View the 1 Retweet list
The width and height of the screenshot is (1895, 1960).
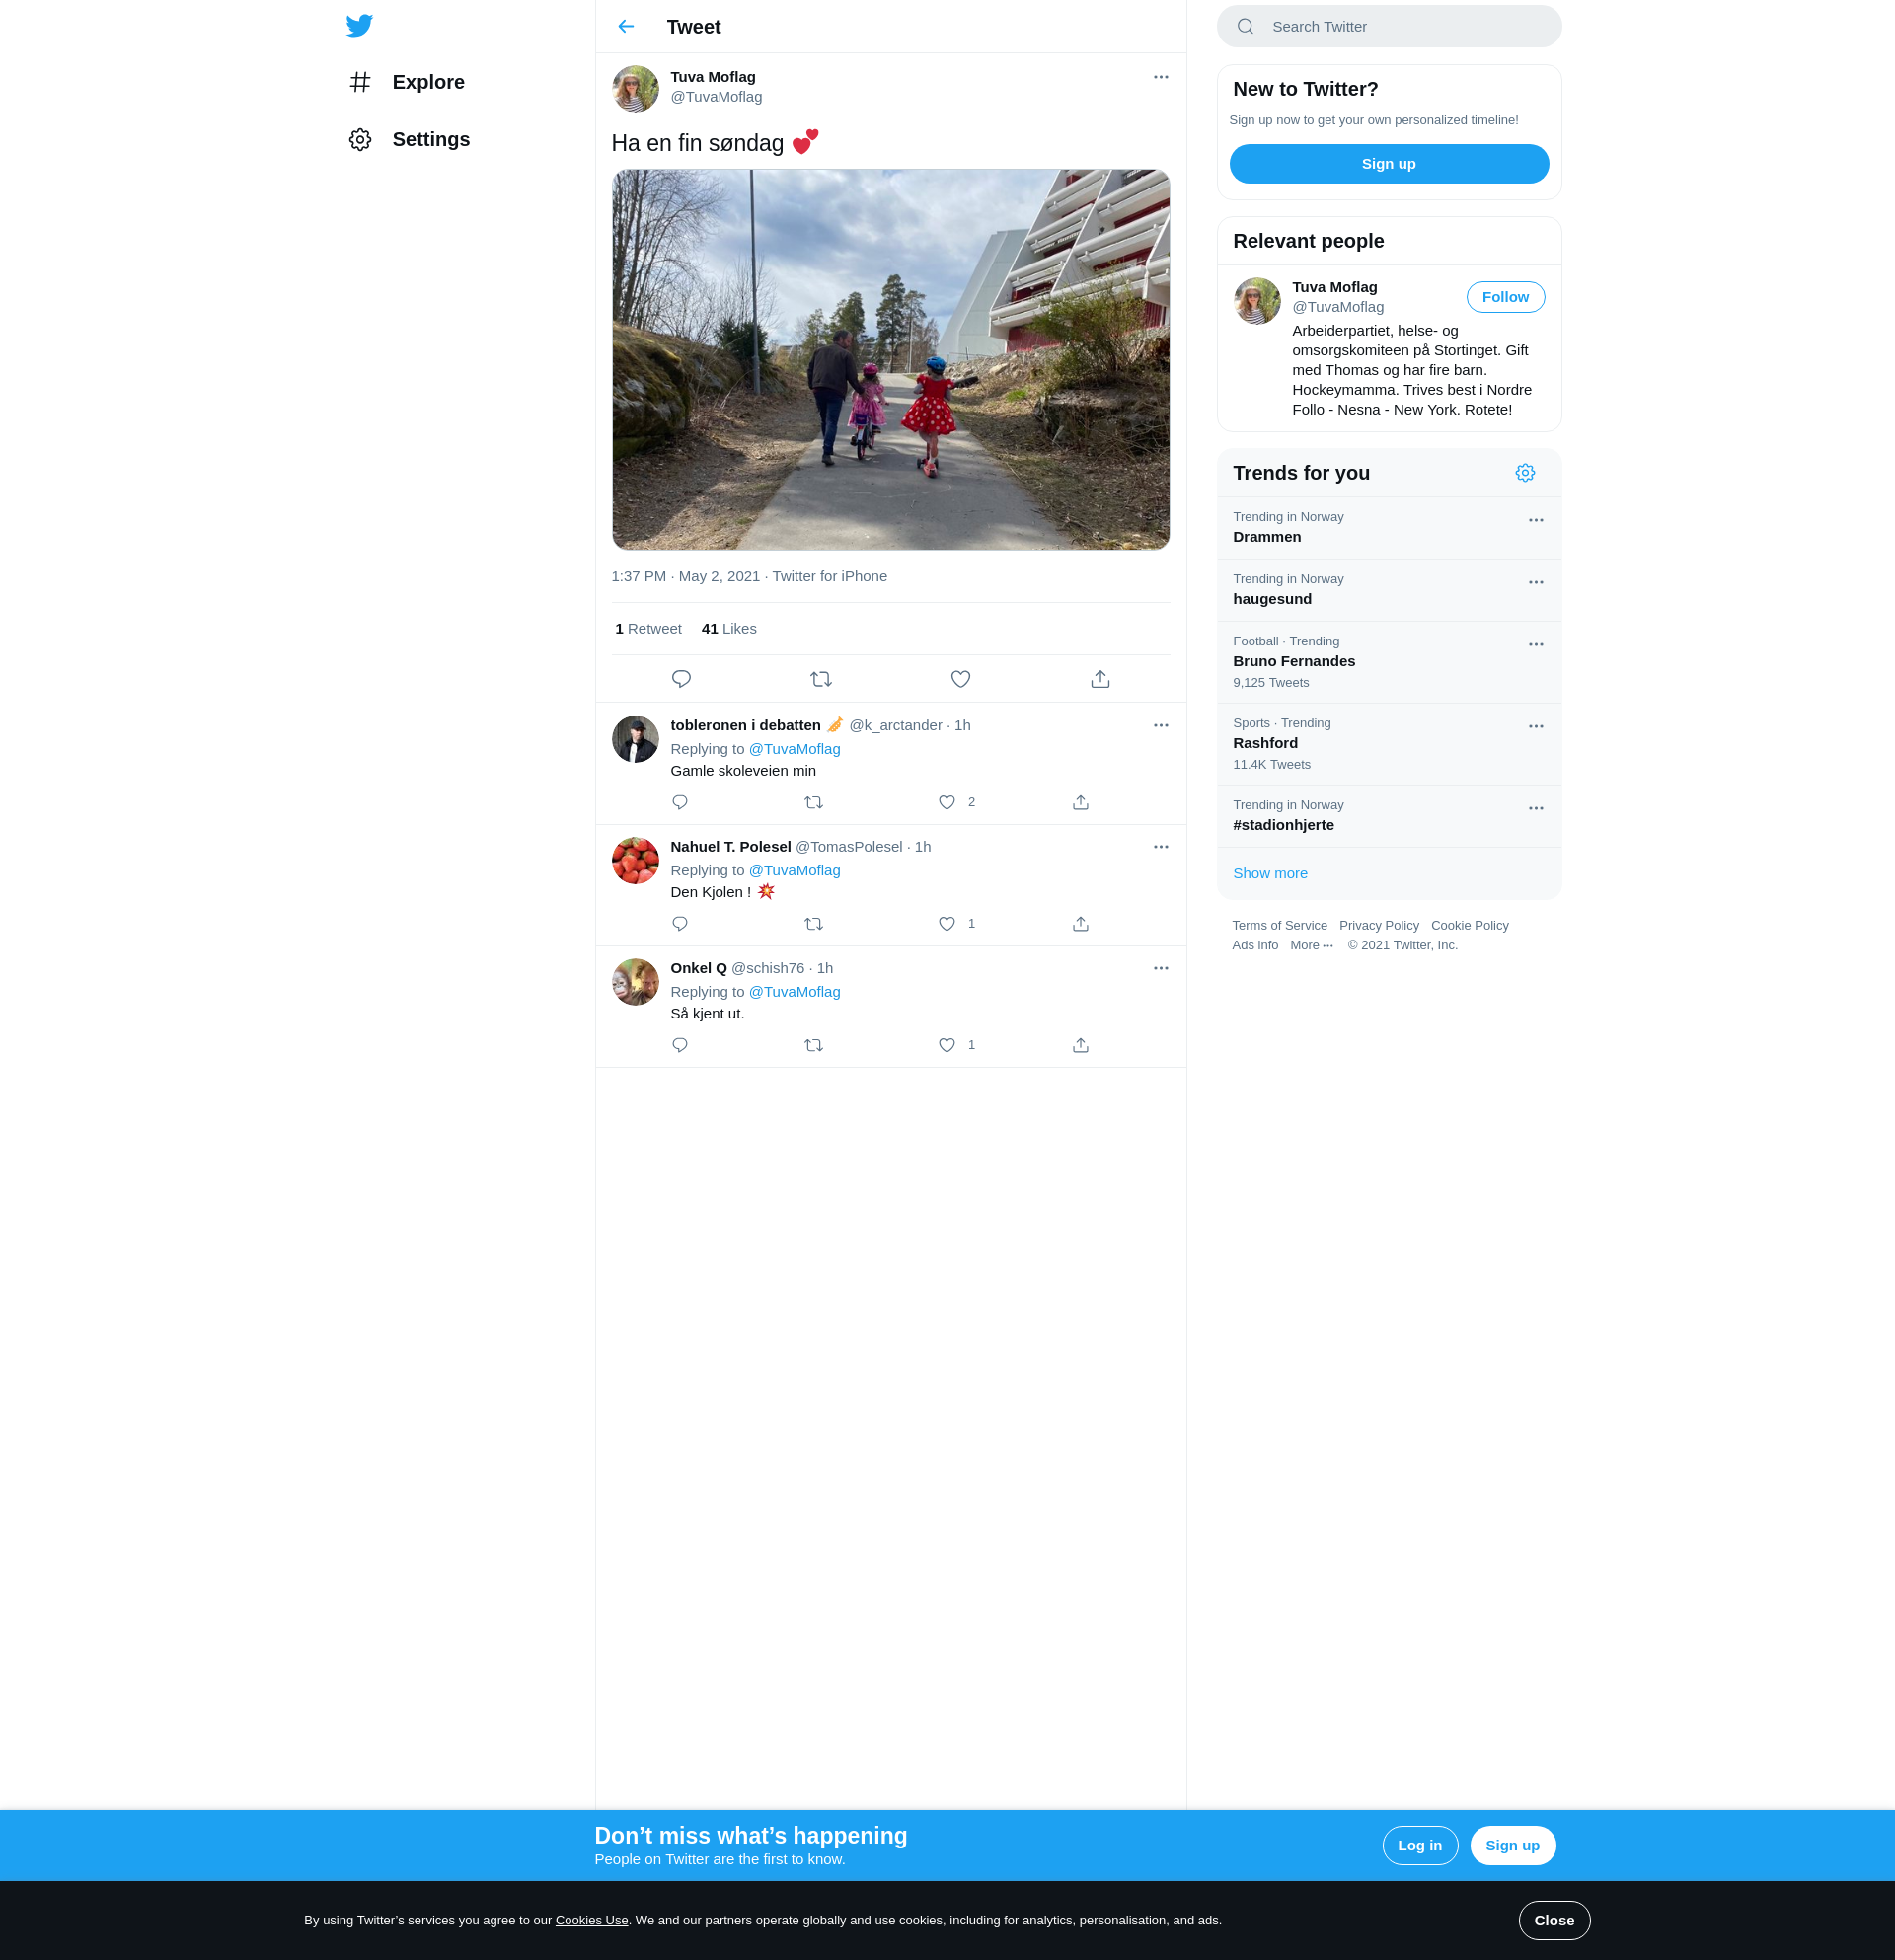click(648, 629)
